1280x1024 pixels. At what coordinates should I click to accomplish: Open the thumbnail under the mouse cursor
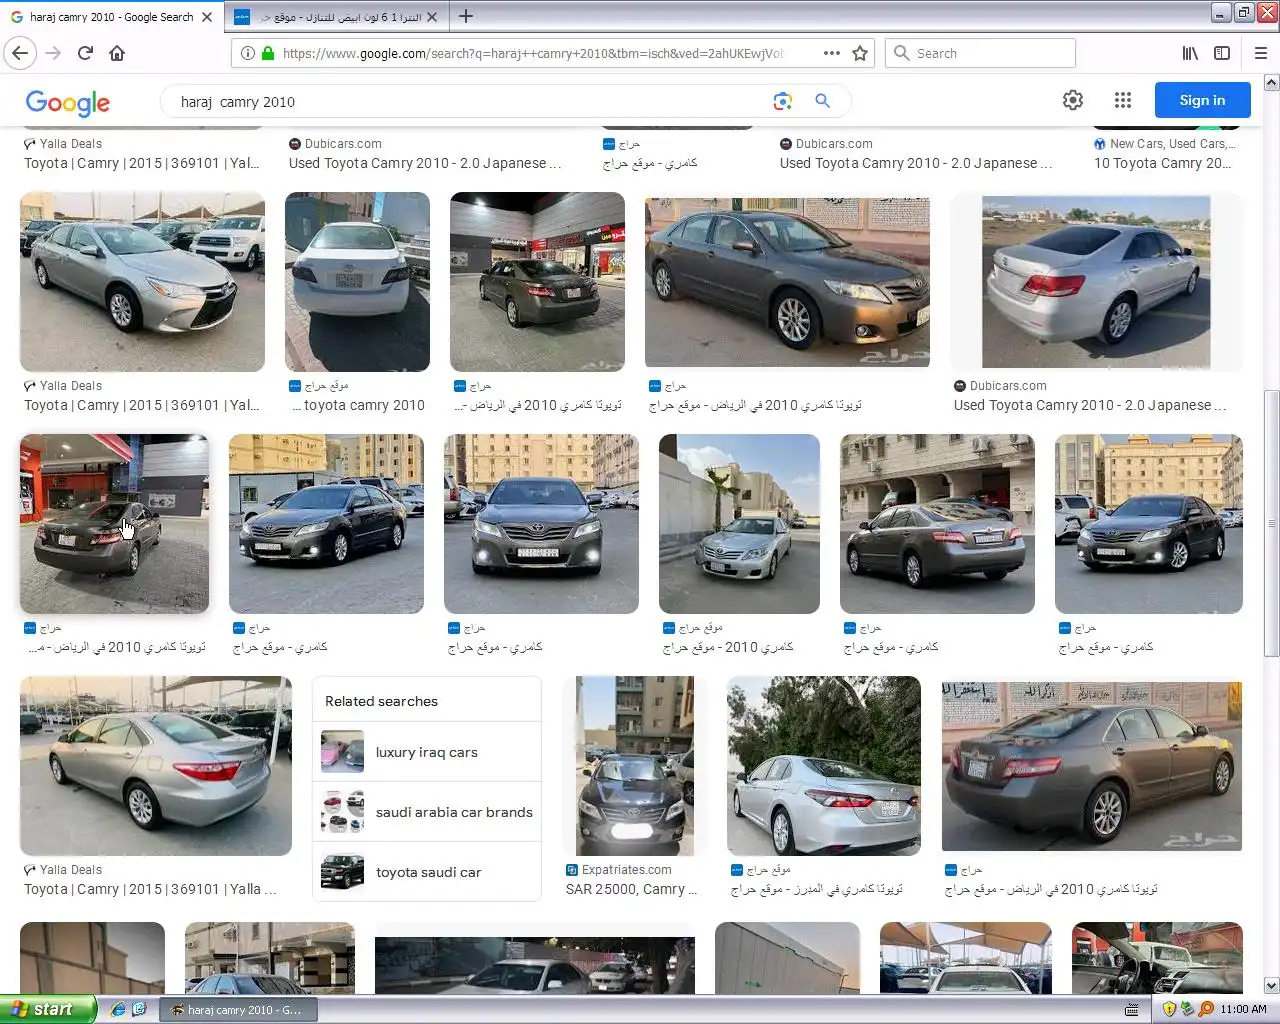[x=115, y=524]
